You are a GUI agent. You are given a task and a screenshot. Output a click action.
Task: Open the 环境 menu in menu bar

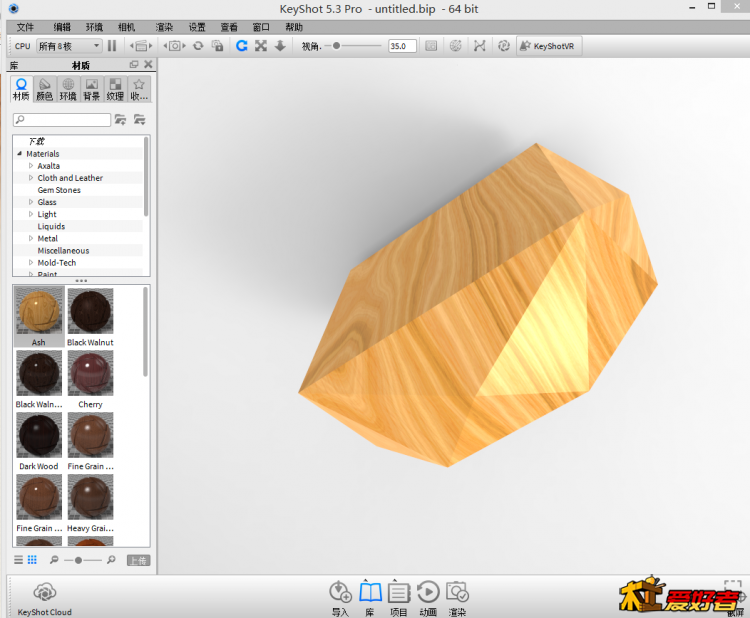[x=94, y=27]
